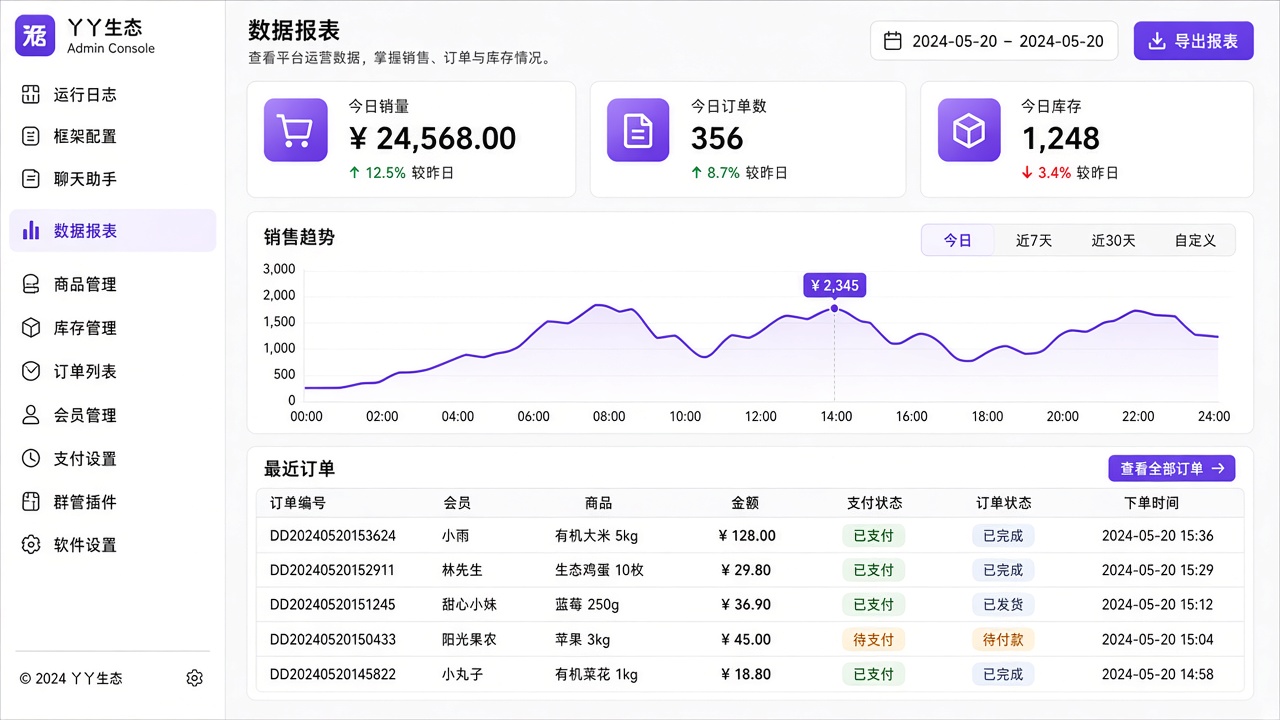The width and height of the screenshot is (1280, 720).
Task: Click the ¥ 24,568.00 sales value
Action: click(432, 138)
